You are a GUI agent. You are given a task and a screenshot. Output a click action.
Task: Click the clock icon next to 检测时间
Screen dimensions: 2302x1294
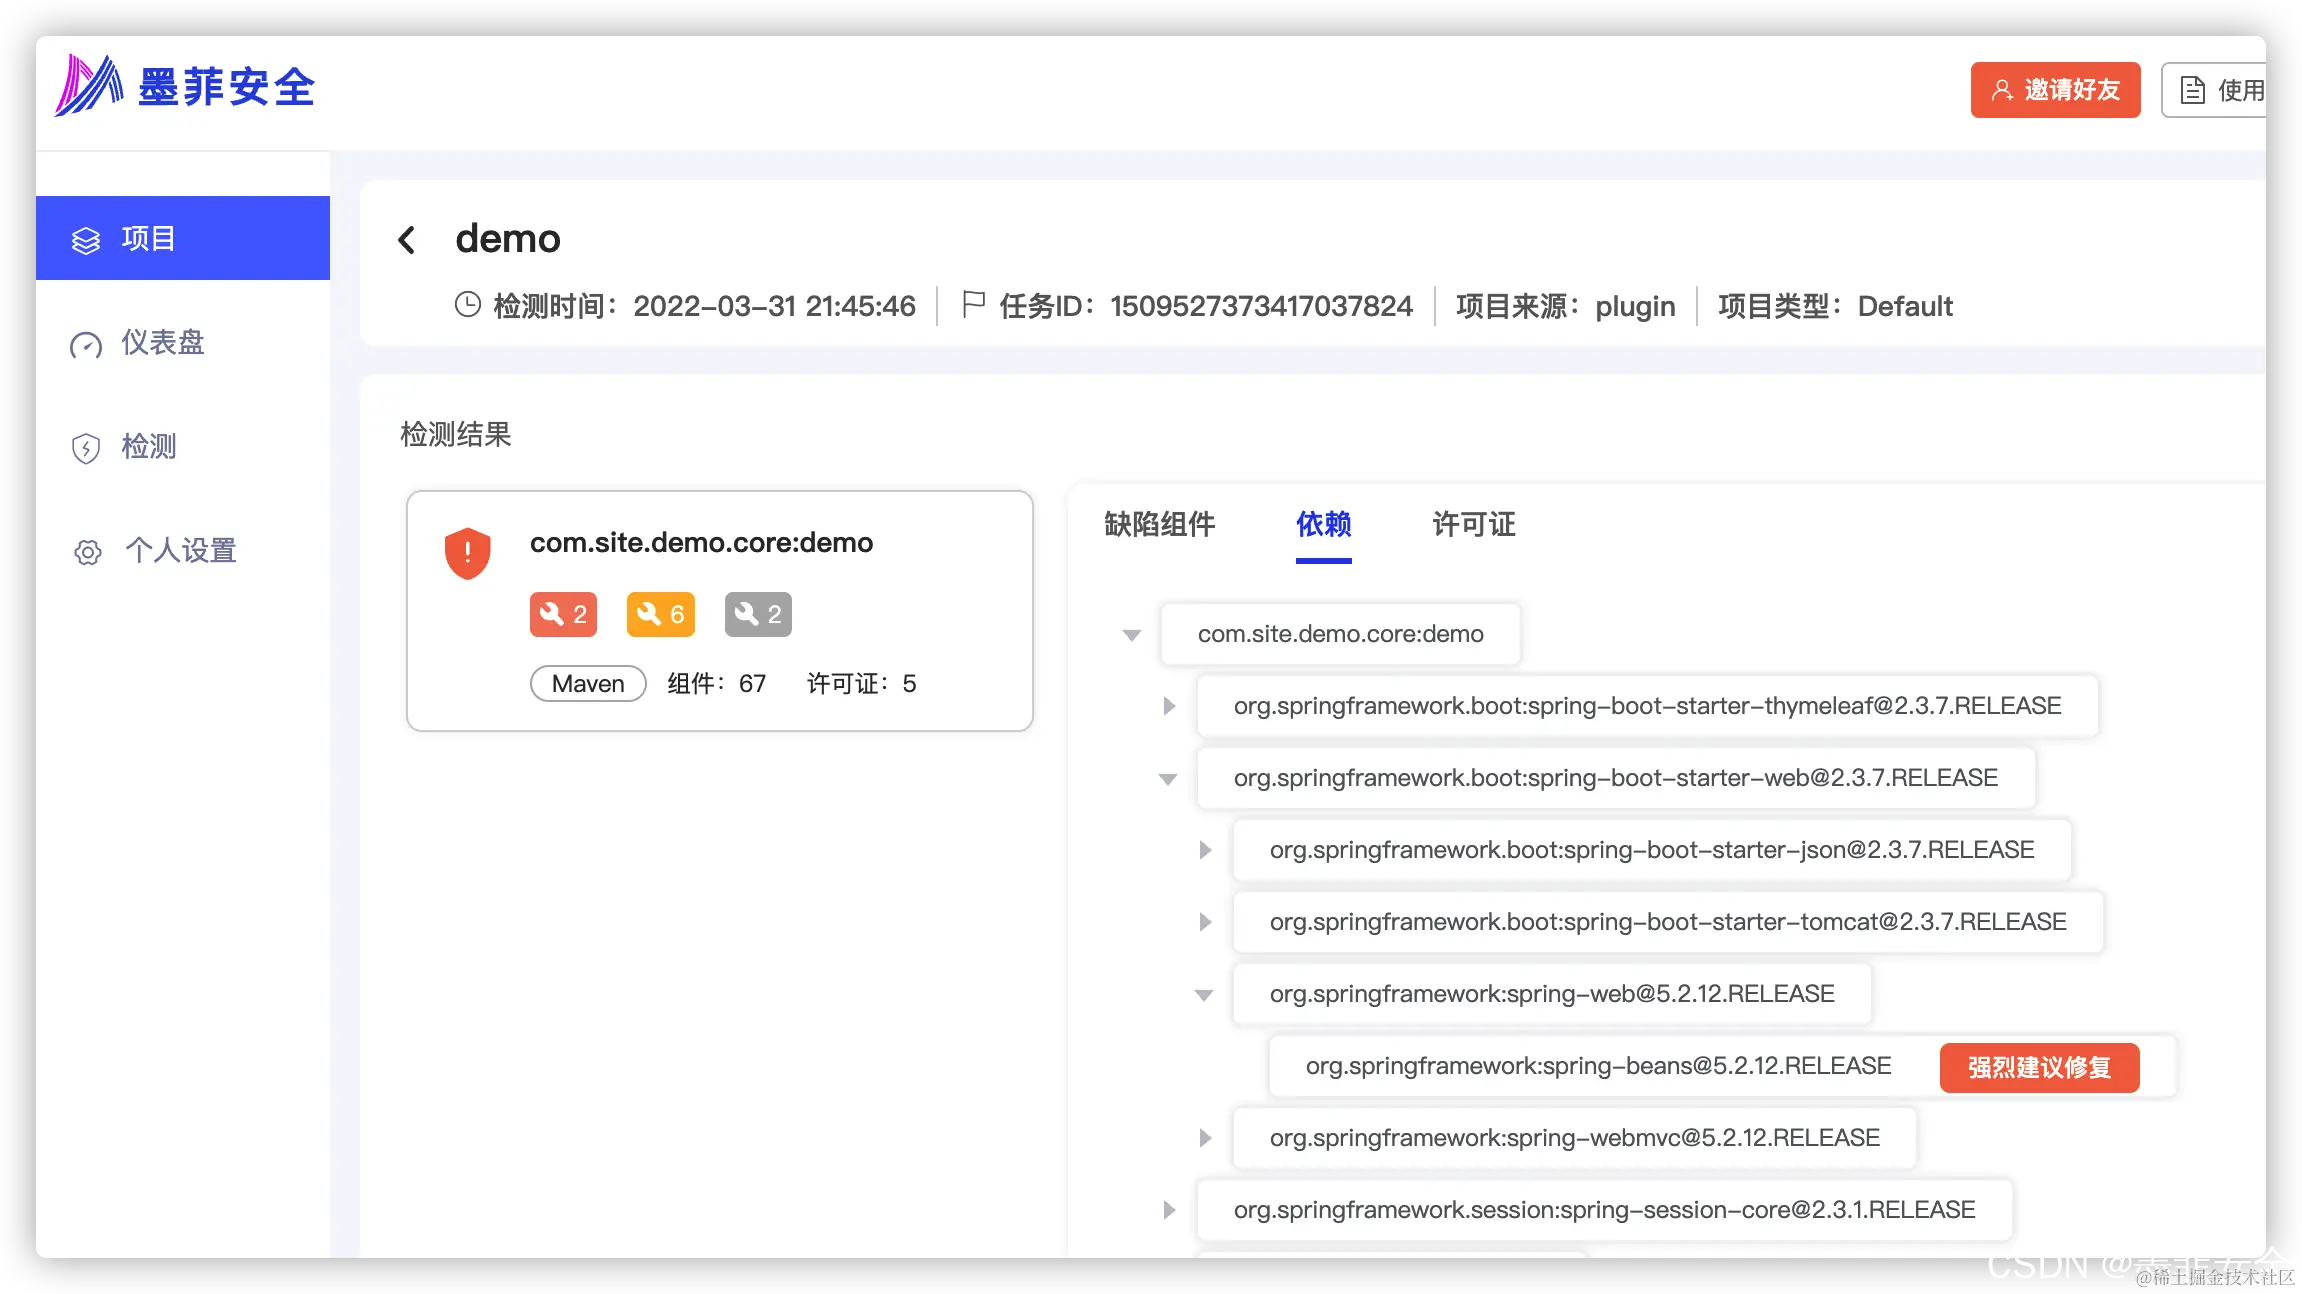pos(468,305)
